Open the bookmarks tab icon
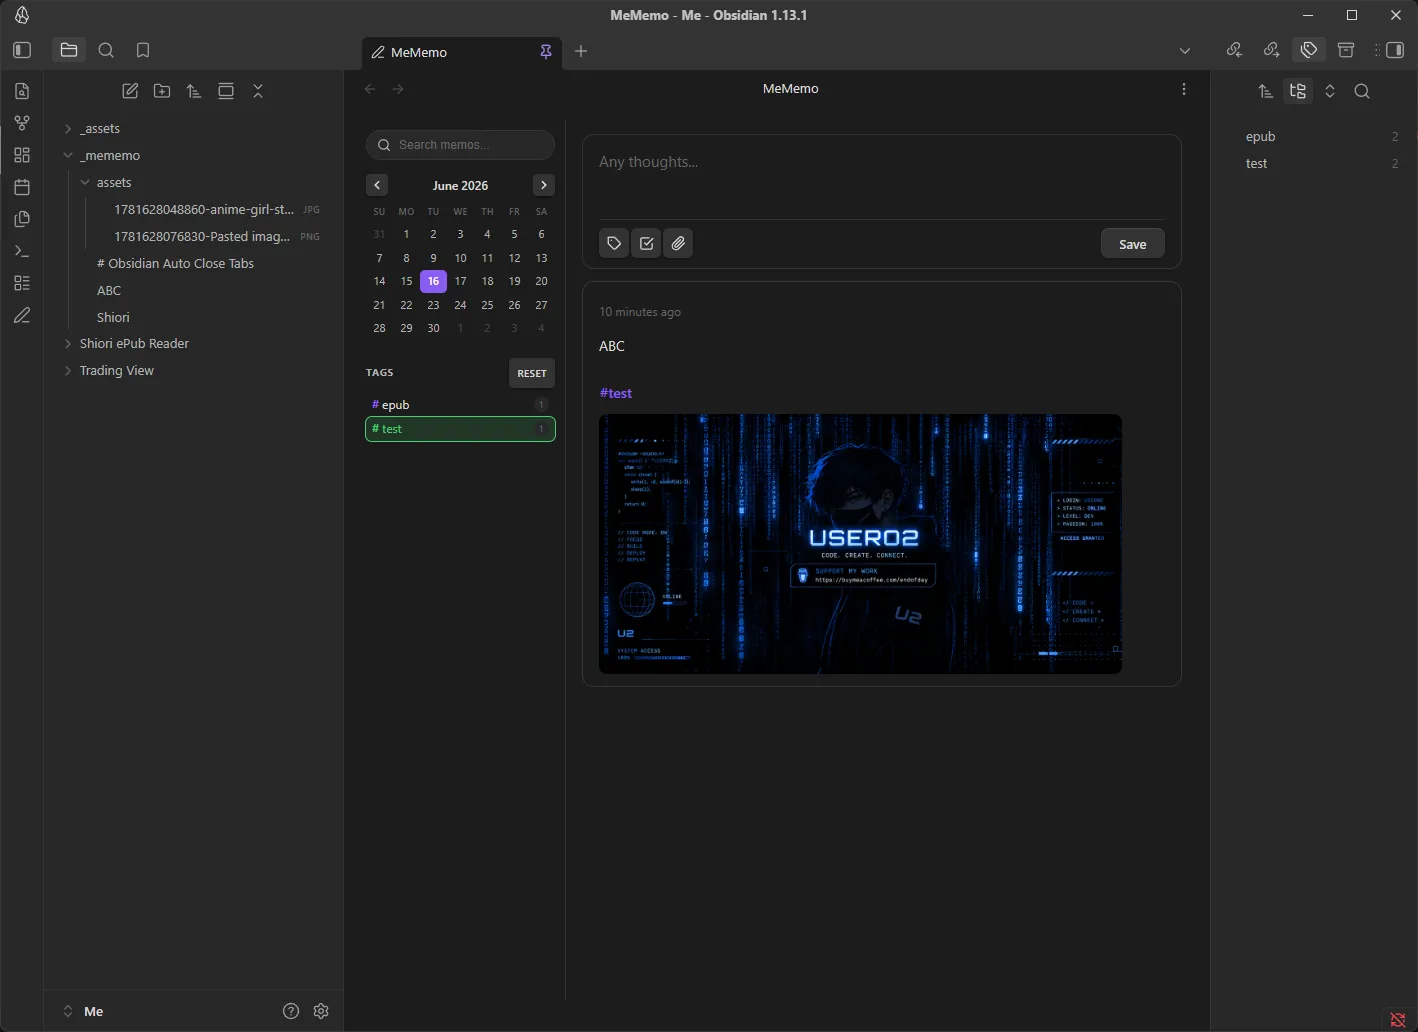The image size is (1418, 1032). [143, 50]
